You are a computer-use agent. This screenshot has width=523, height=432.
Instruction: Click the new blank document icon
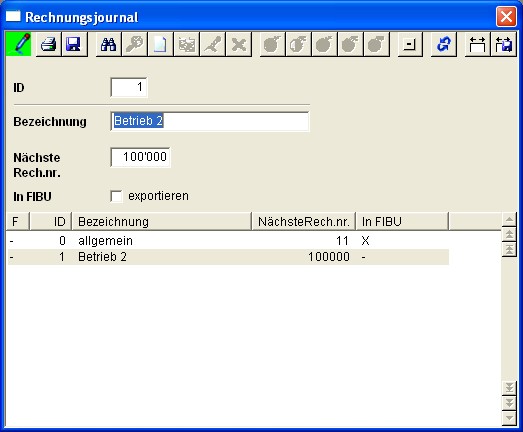click(160, 44)
